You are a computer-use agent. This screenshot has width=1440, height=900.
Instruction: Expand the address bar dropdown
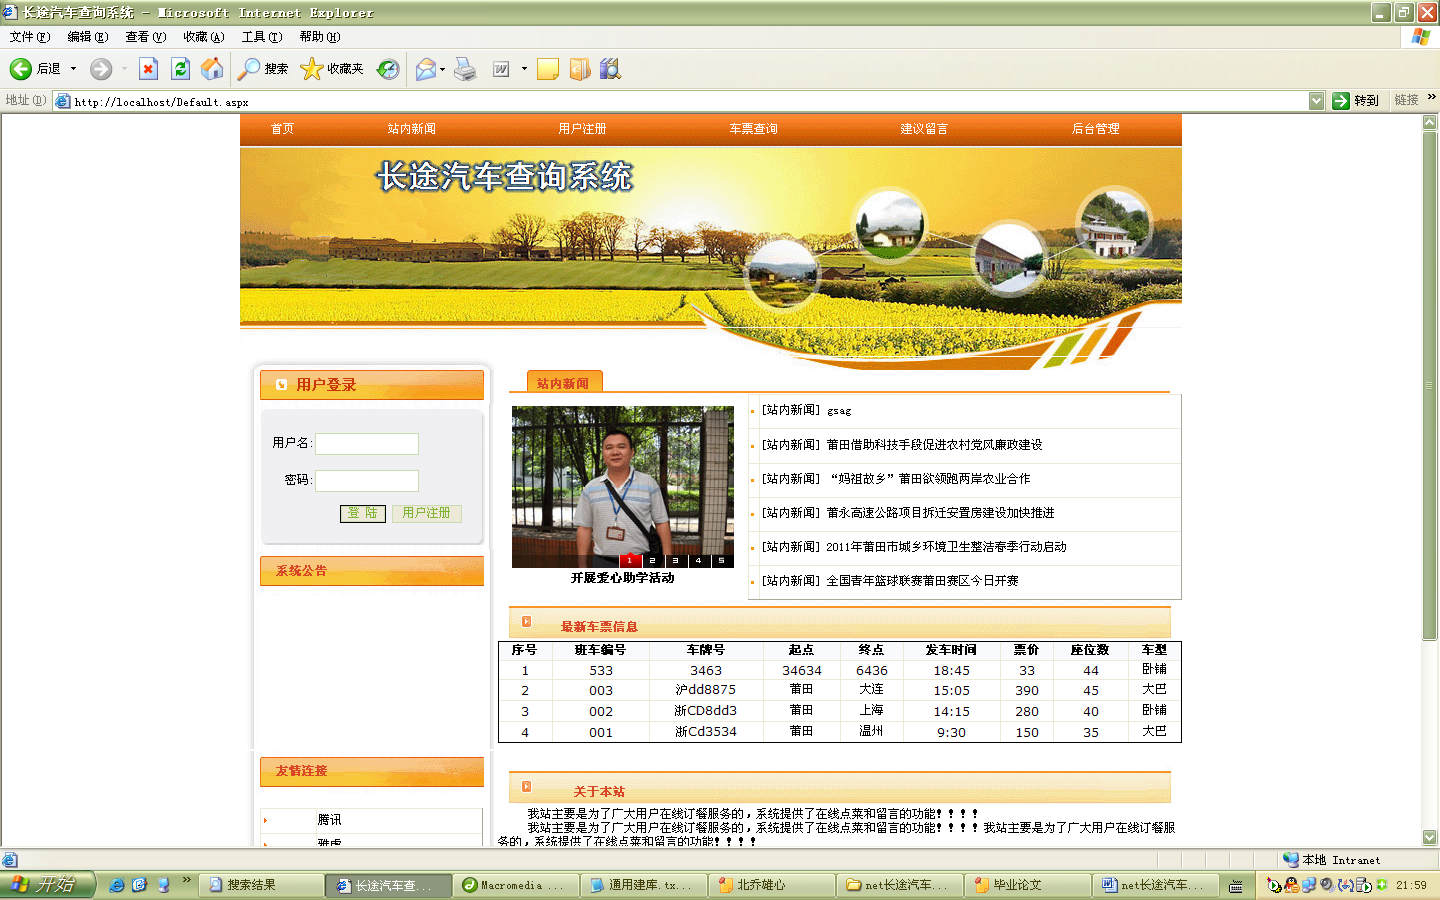click(1316, 101)
